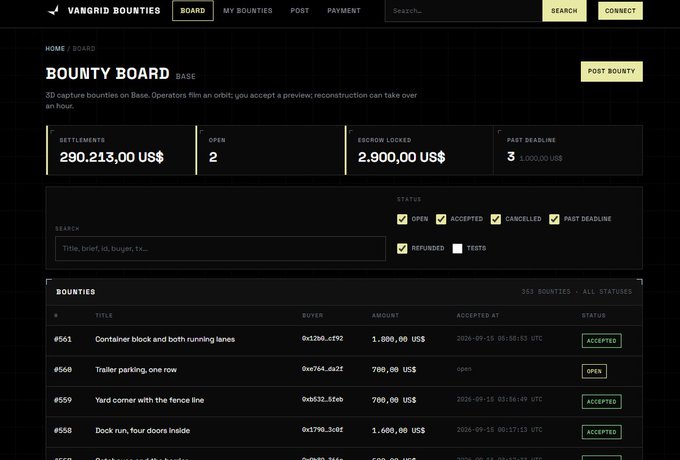Click buyer address 0x1790…3c0f
The image size is (680, 460).
click(x=322, y=429)
